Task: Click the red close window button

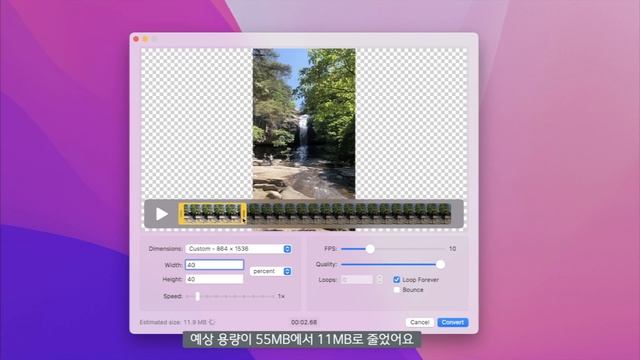Action: [x=136, y=39]
